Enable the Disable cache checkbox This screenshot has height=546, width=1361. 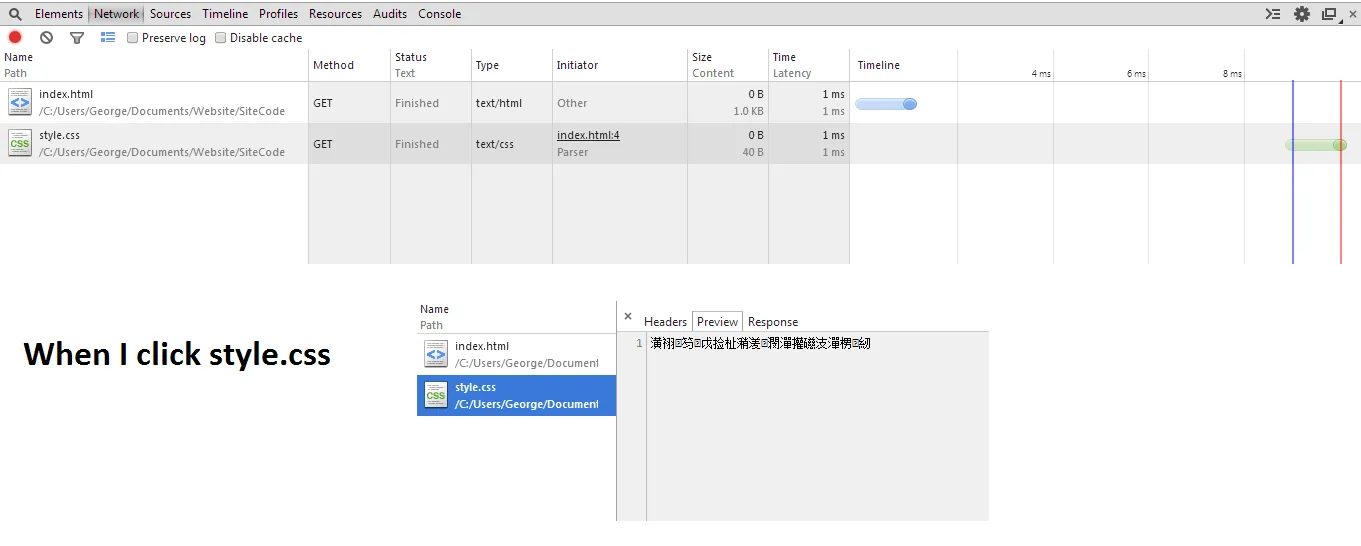220,38
